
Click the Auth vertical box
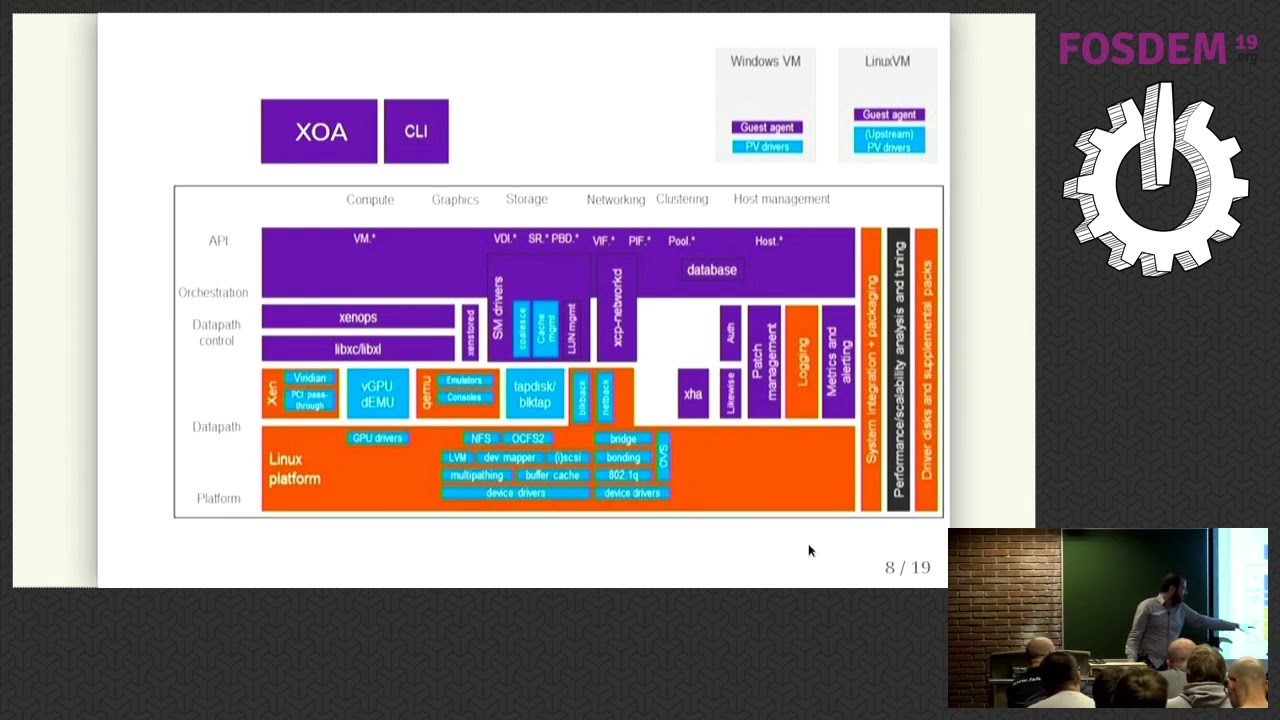(730, 334)
